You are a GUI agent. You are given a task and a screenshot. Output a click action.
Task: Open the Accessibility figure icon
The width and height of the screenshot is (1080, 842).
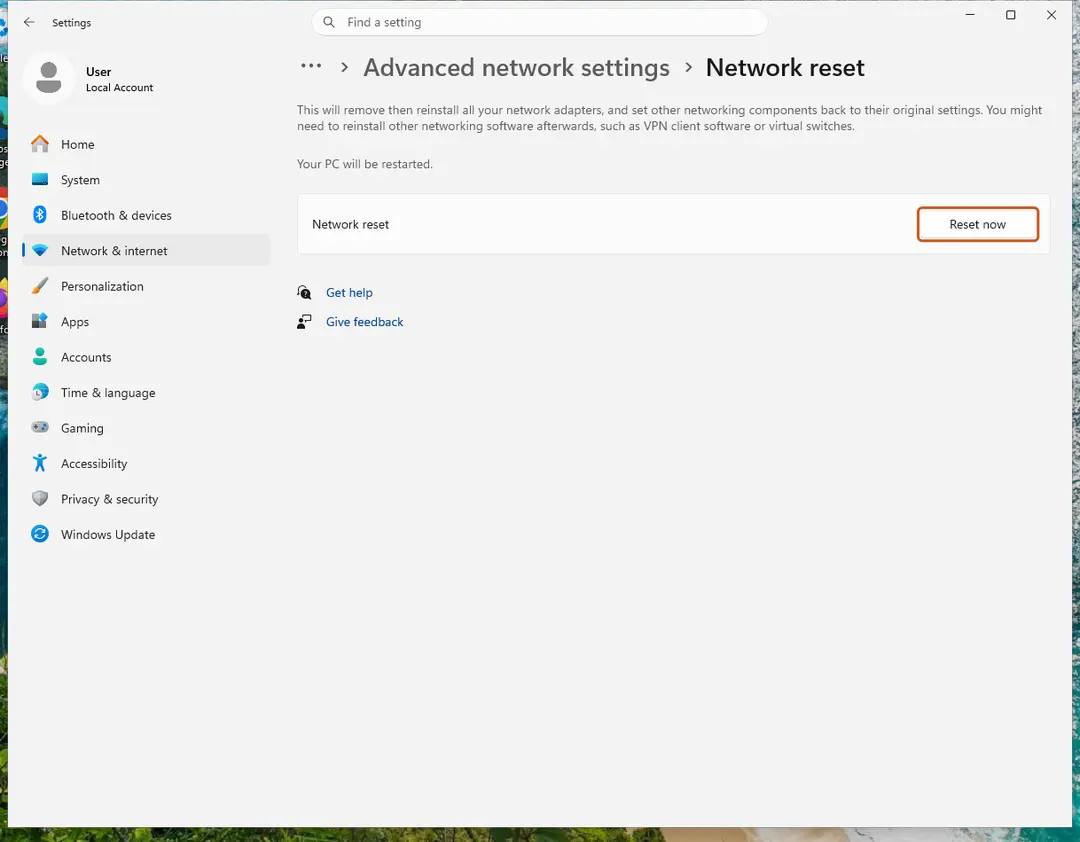click(40, 464)
